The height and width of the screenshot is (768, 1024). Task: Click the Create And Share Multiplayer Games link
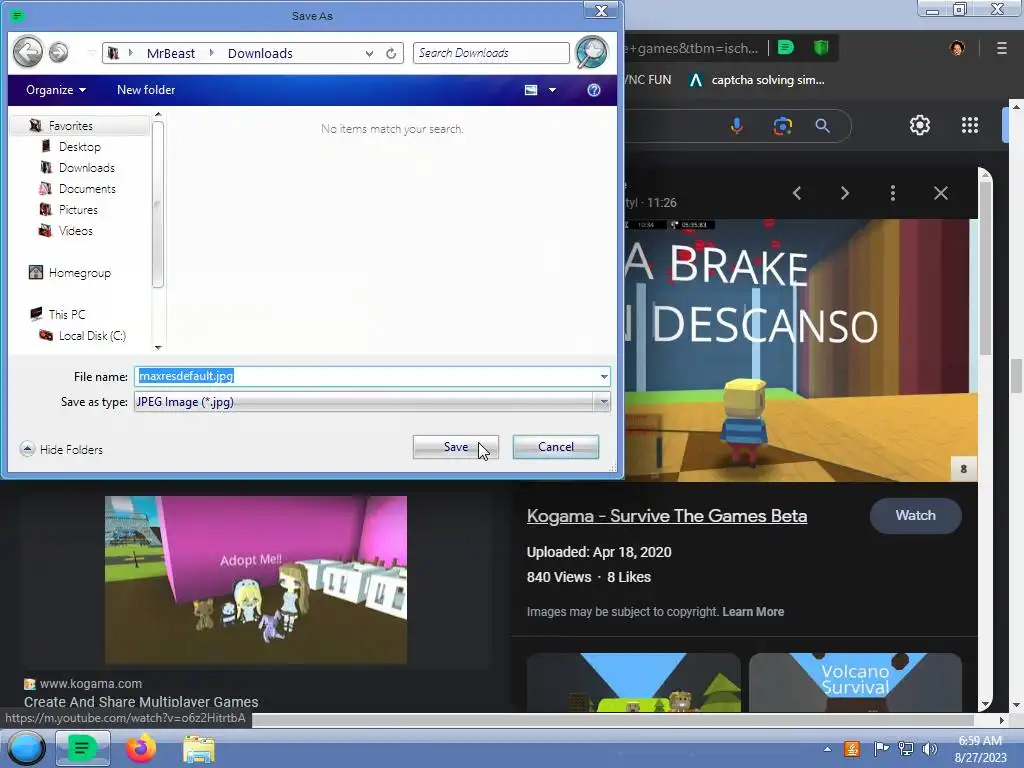click(141, 702)
